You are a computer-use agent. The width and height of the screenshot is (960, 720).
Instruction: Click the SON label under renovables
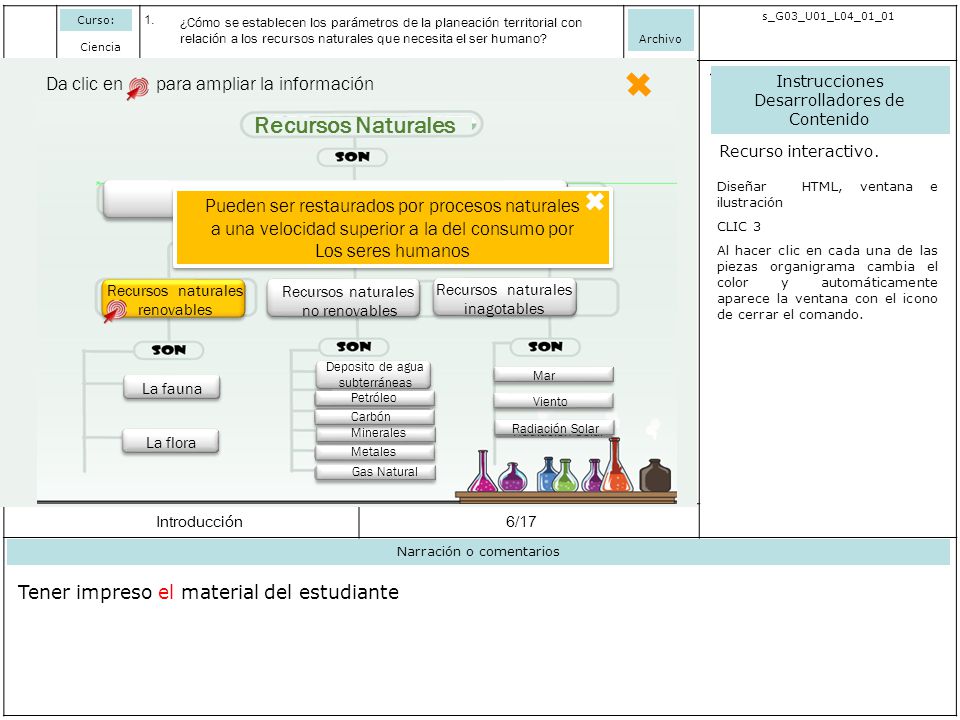click(169, 350)
